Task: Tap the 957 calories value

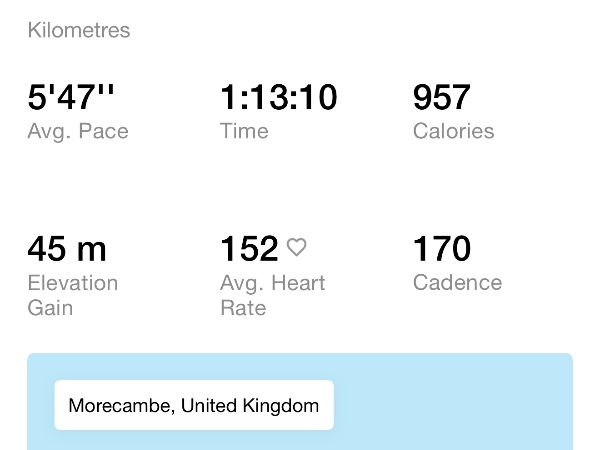Action: pyautogui.click(x=441, y=98)
